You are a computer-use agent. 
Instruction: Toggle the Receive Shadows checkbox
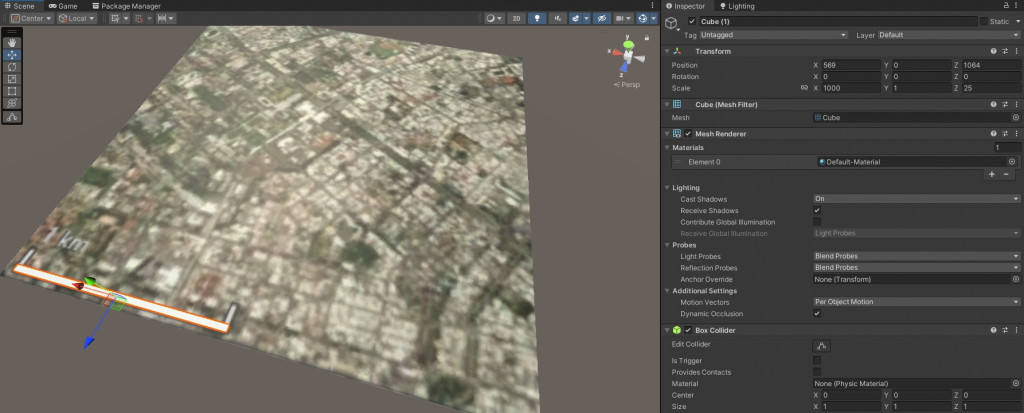(817, 211)
